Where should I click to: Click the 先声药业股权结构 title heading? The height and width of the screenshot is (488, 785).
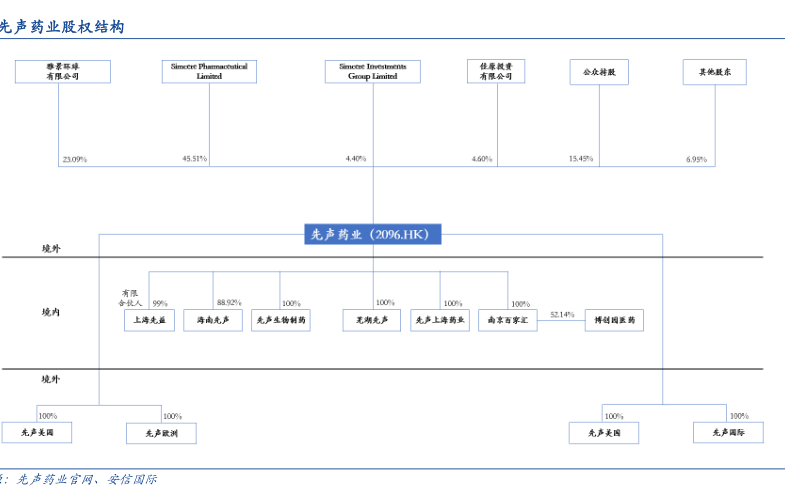[x=62, y=28]
